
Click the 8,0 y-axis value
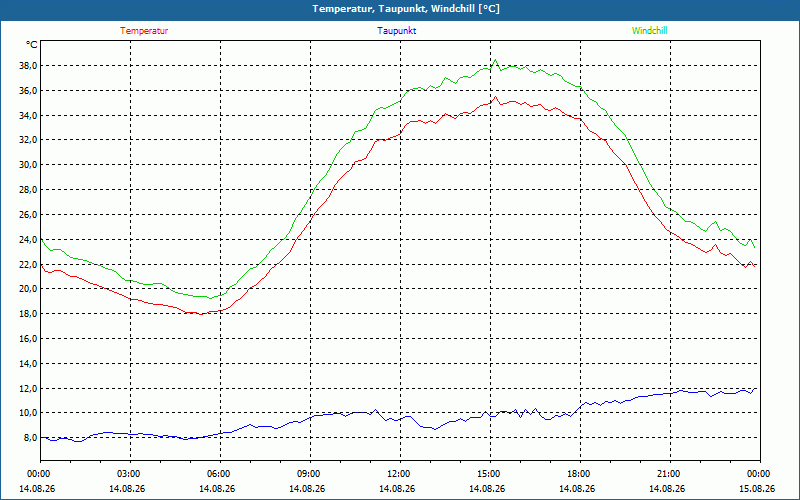point(30,438)
